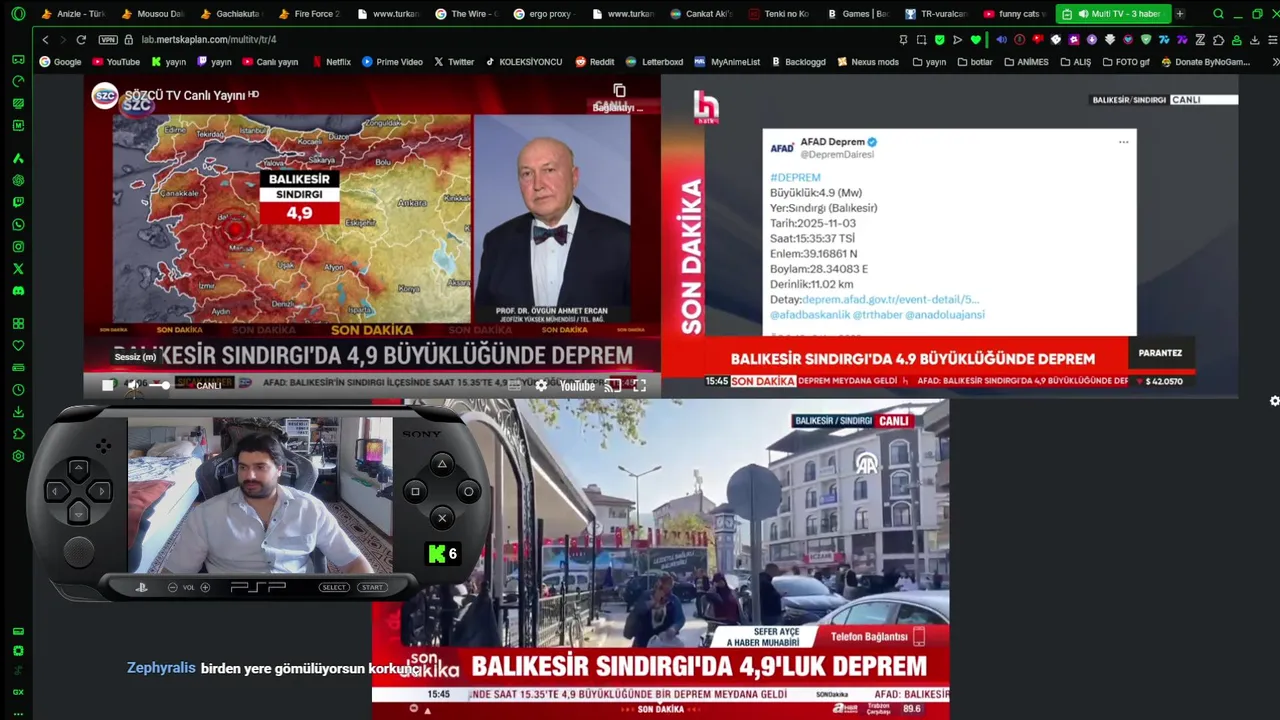
Task: Open MyAnimeList bookmark
Action: click(728, 62)
